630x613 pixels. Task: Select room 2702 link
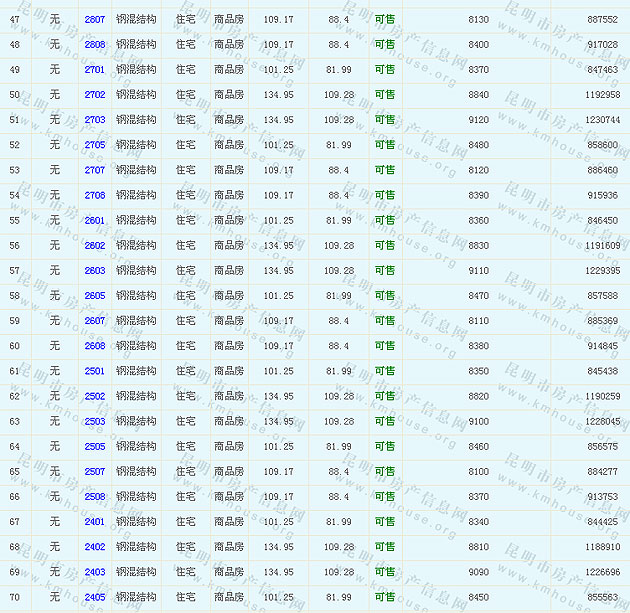point(95,95)
